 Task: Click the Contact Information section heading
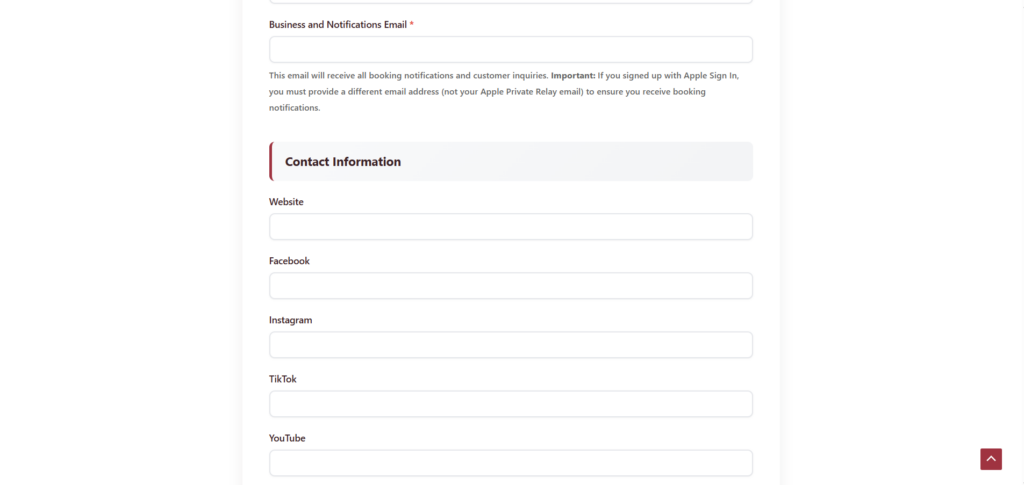click(343, 162)
